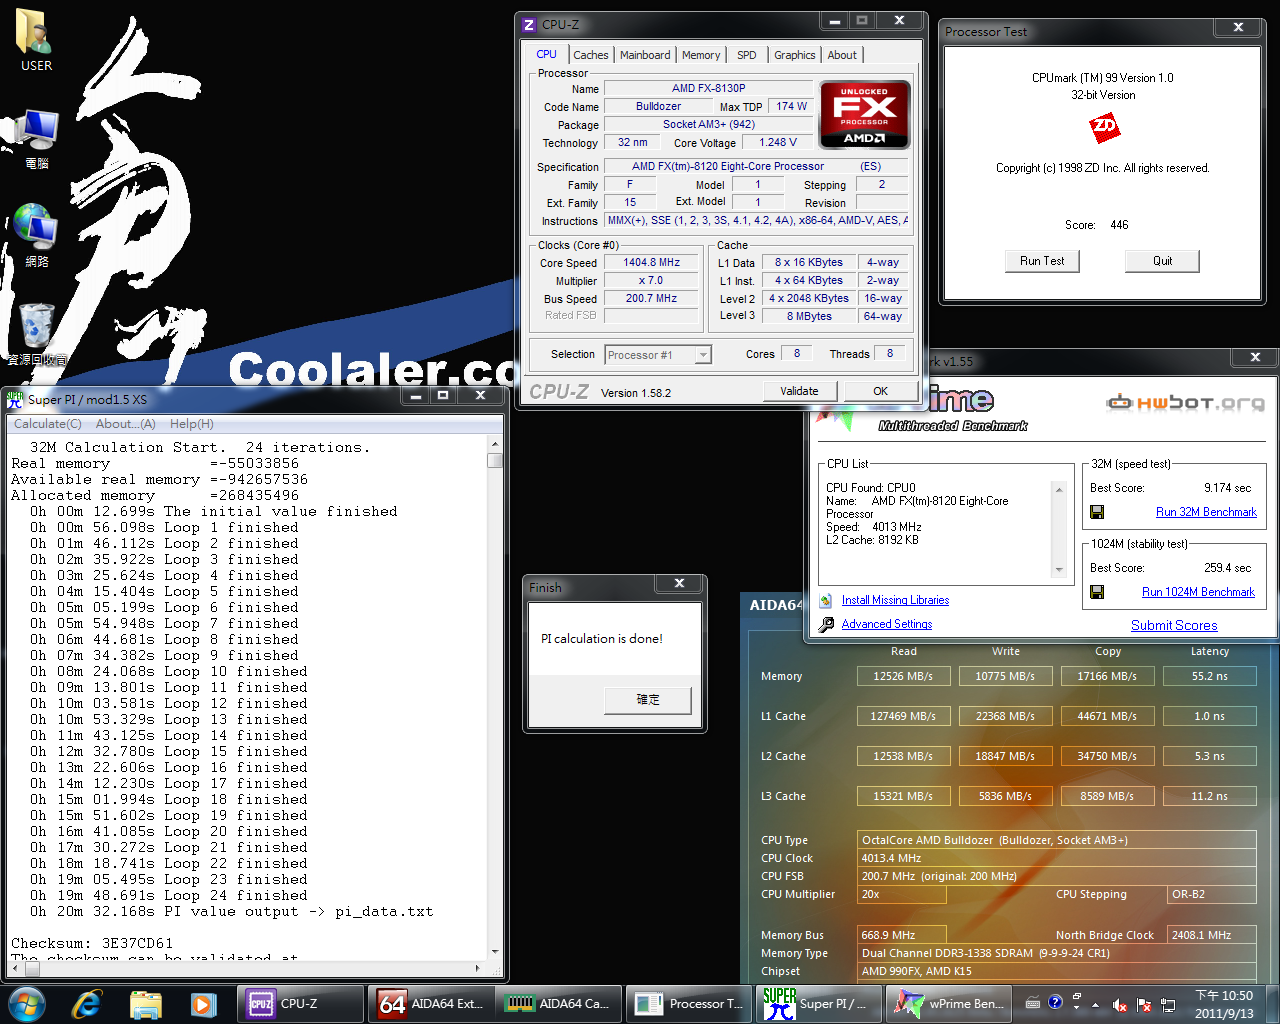Viewport: 1280px width, 1024px height.
Task: Switch to the Mainboard tab
Action: pos(645,55)
